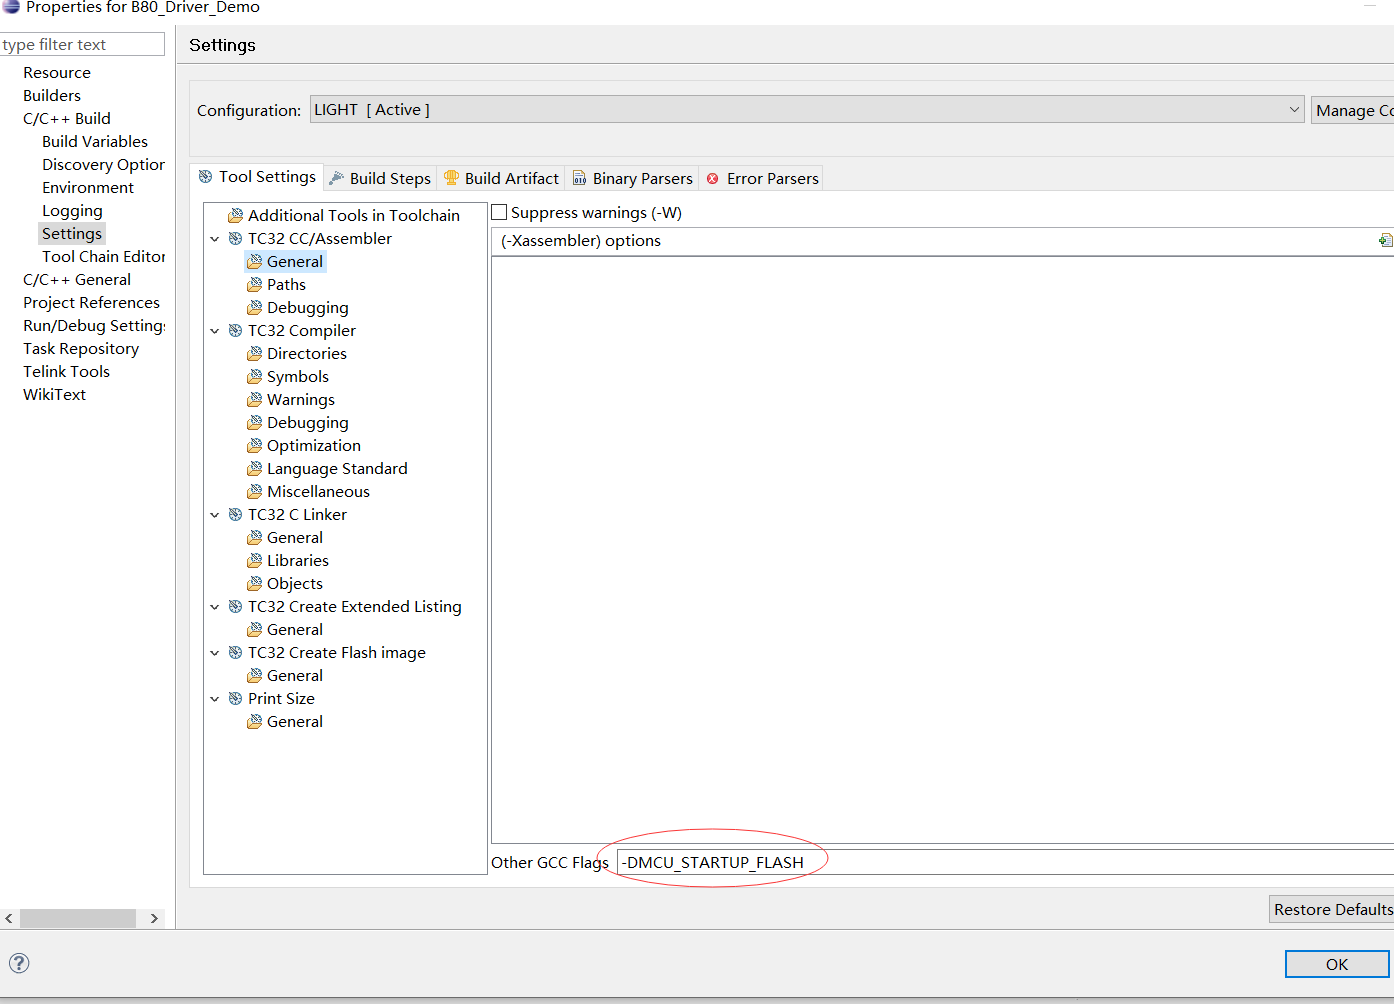
Task: Collapse the TC32 Compiler tree node
Action: tap(214, 331)
